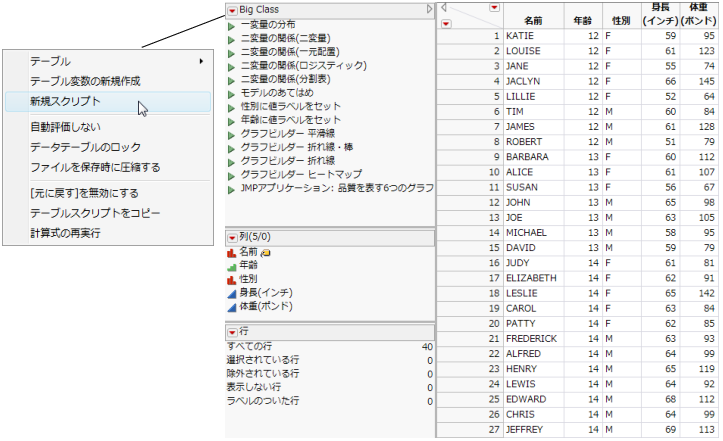The width and height of the screenshot is (723, 441).
Task: Click green run arrow for モデルのあてはめ
Action: [232, 92]
